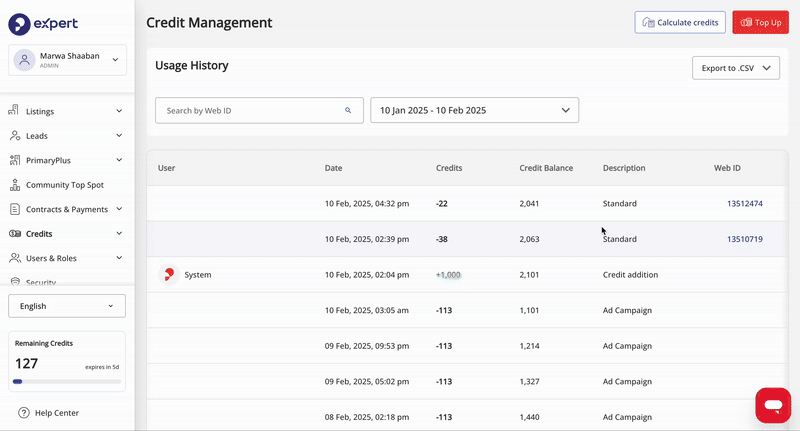Screen dimensions: 800x431
Task: Click the Credits money icon in sidebar
Action: [15, 234]
